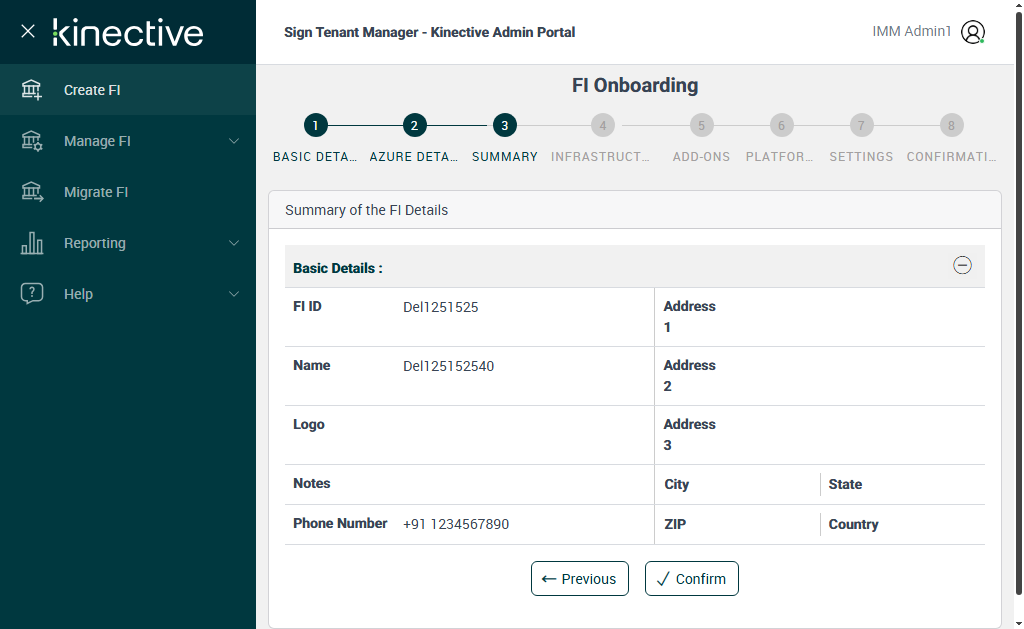Click the Previous button

(x=579, y=579)
